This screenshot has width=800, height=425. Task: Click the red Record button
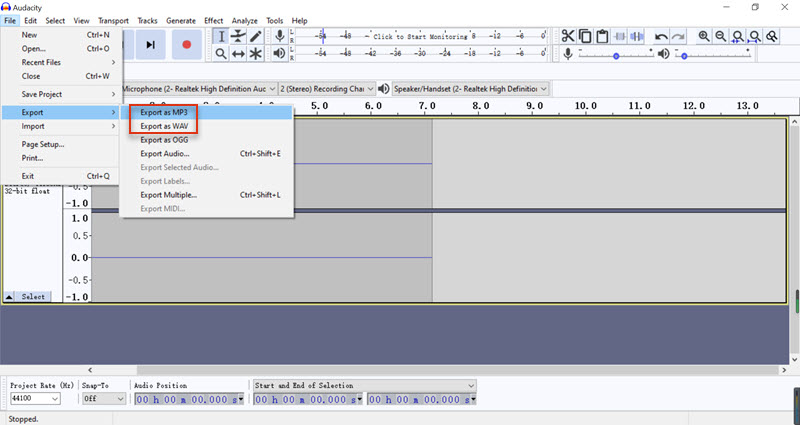(x=187, y=45)
